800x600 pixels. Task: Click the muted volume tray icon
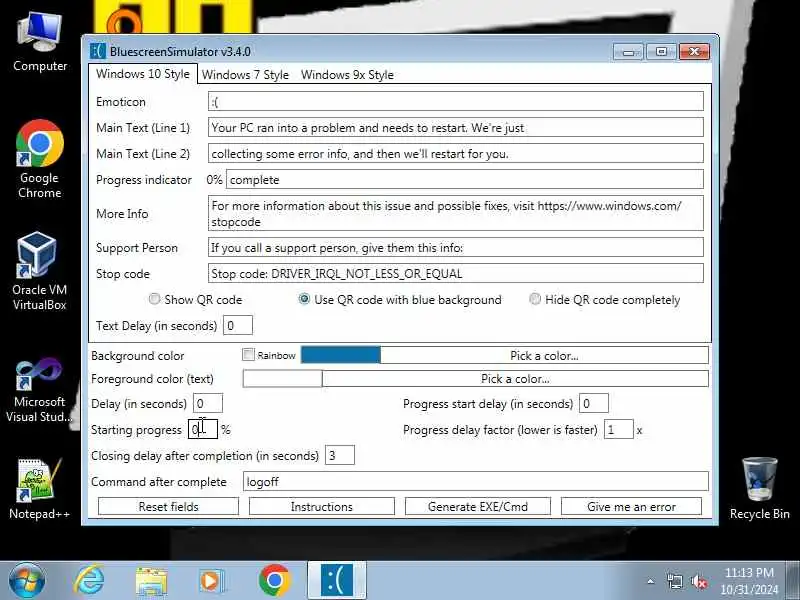point(698,581)
